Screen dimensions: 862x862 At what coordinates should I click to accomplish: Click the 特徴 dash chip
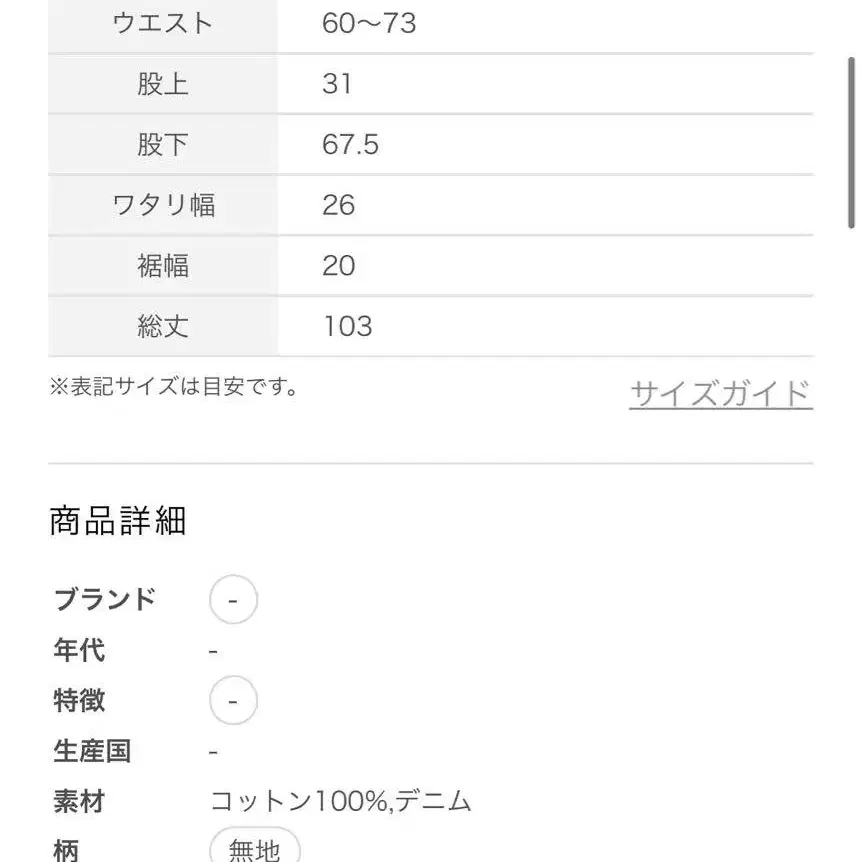click(233, 701)
